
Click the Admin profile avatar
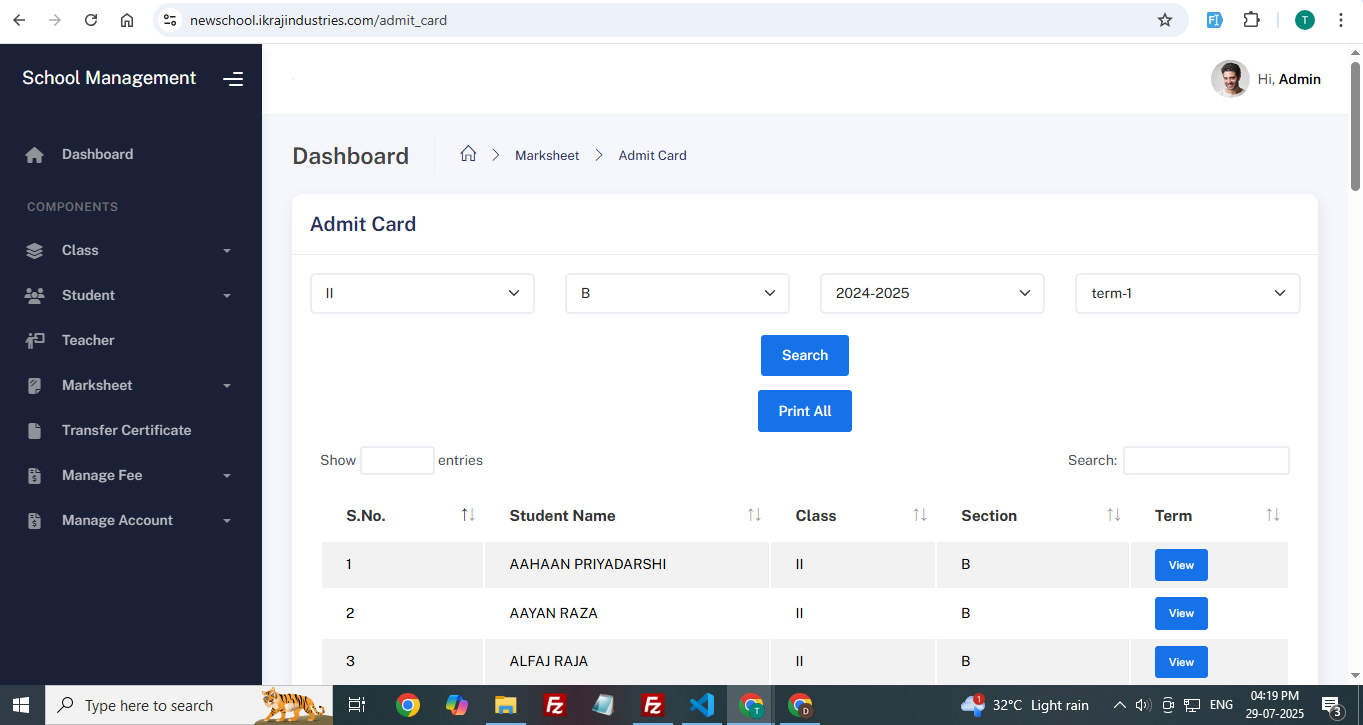(x=1229, y=79)
